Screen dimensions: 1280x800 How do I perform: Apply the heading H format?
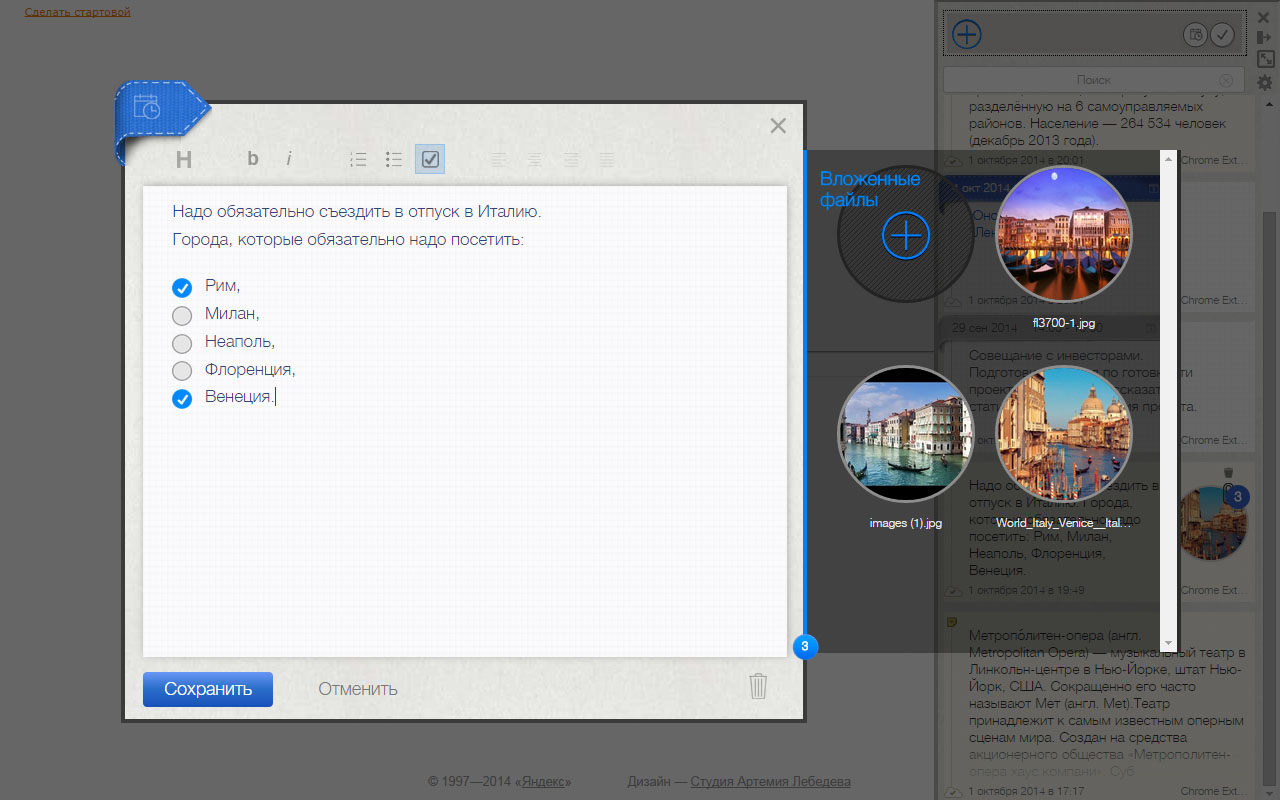click(x=183, y=159)
